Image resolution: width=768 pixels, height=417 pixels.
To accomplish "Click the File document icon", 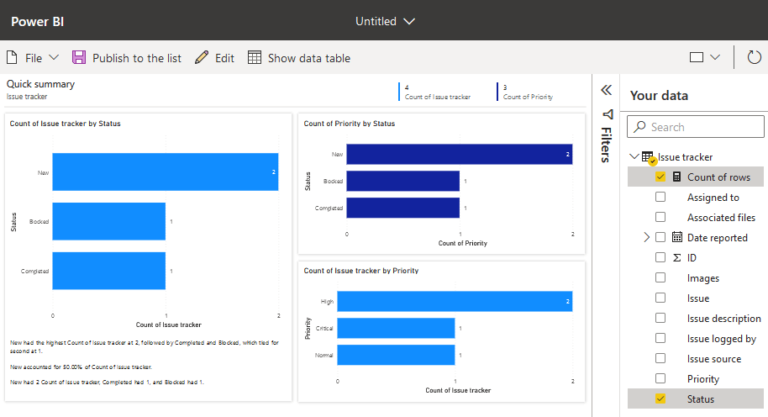I will click(12, 58).
